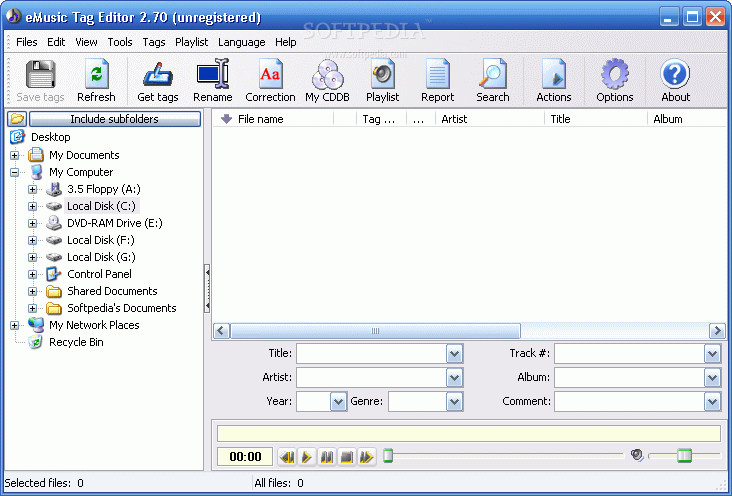This screenshot has width=732, height=496.
Task: Open the Genre dropdown
Action: click(454, 402)
